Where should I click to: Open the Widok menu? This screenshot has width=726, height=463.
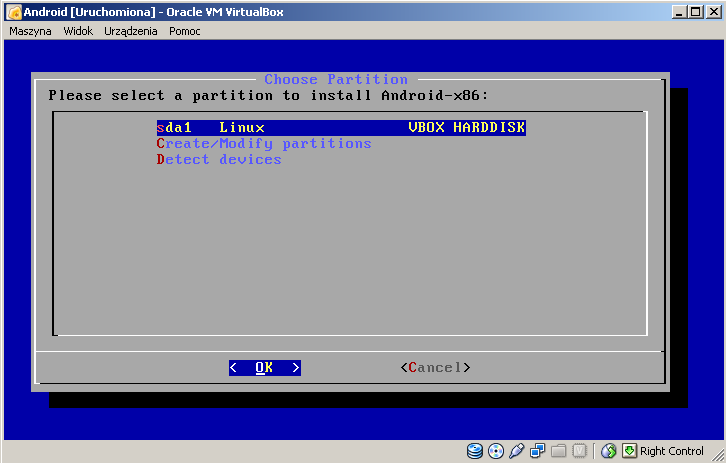click(78, 31)
